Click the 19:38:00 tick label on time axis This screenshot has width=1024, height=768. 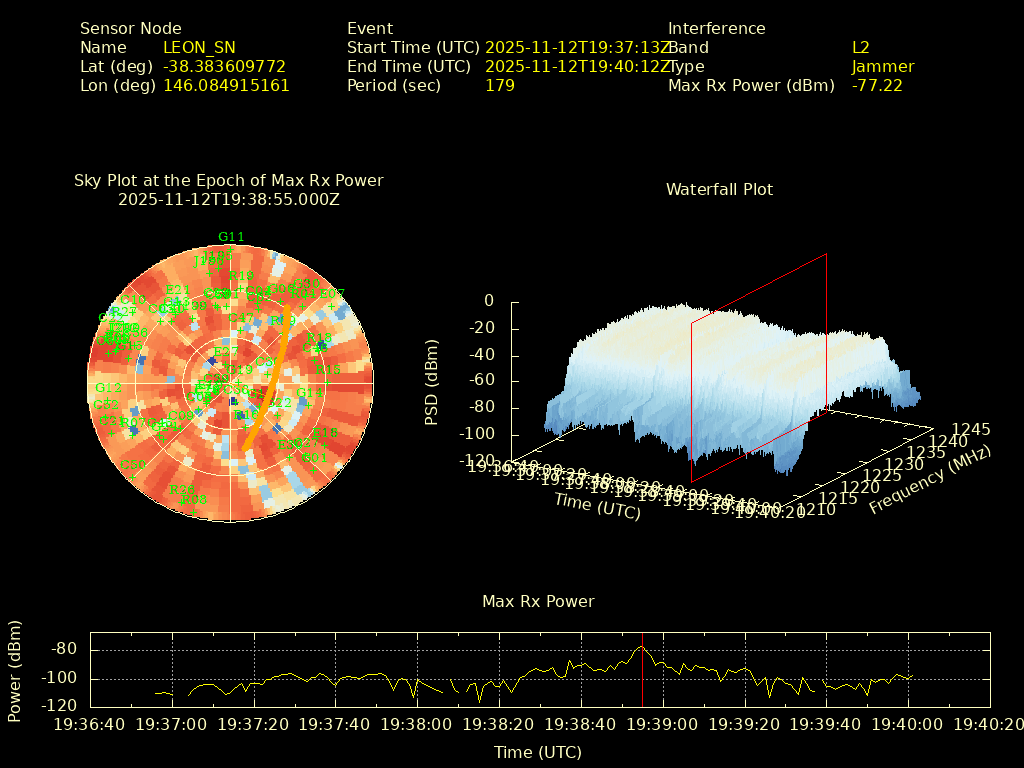click(x=418, y=723)
